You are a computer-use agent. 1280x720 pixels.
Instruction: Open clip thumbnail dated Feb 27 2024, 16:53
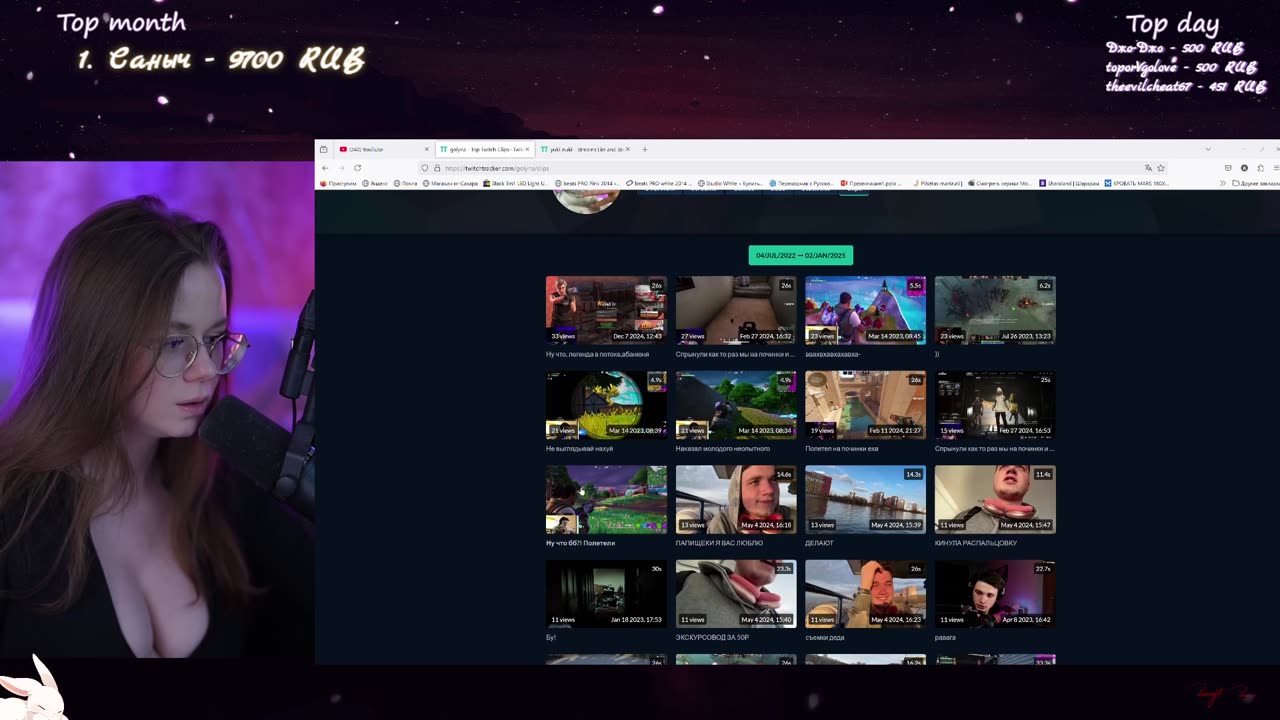coord(995,405)
